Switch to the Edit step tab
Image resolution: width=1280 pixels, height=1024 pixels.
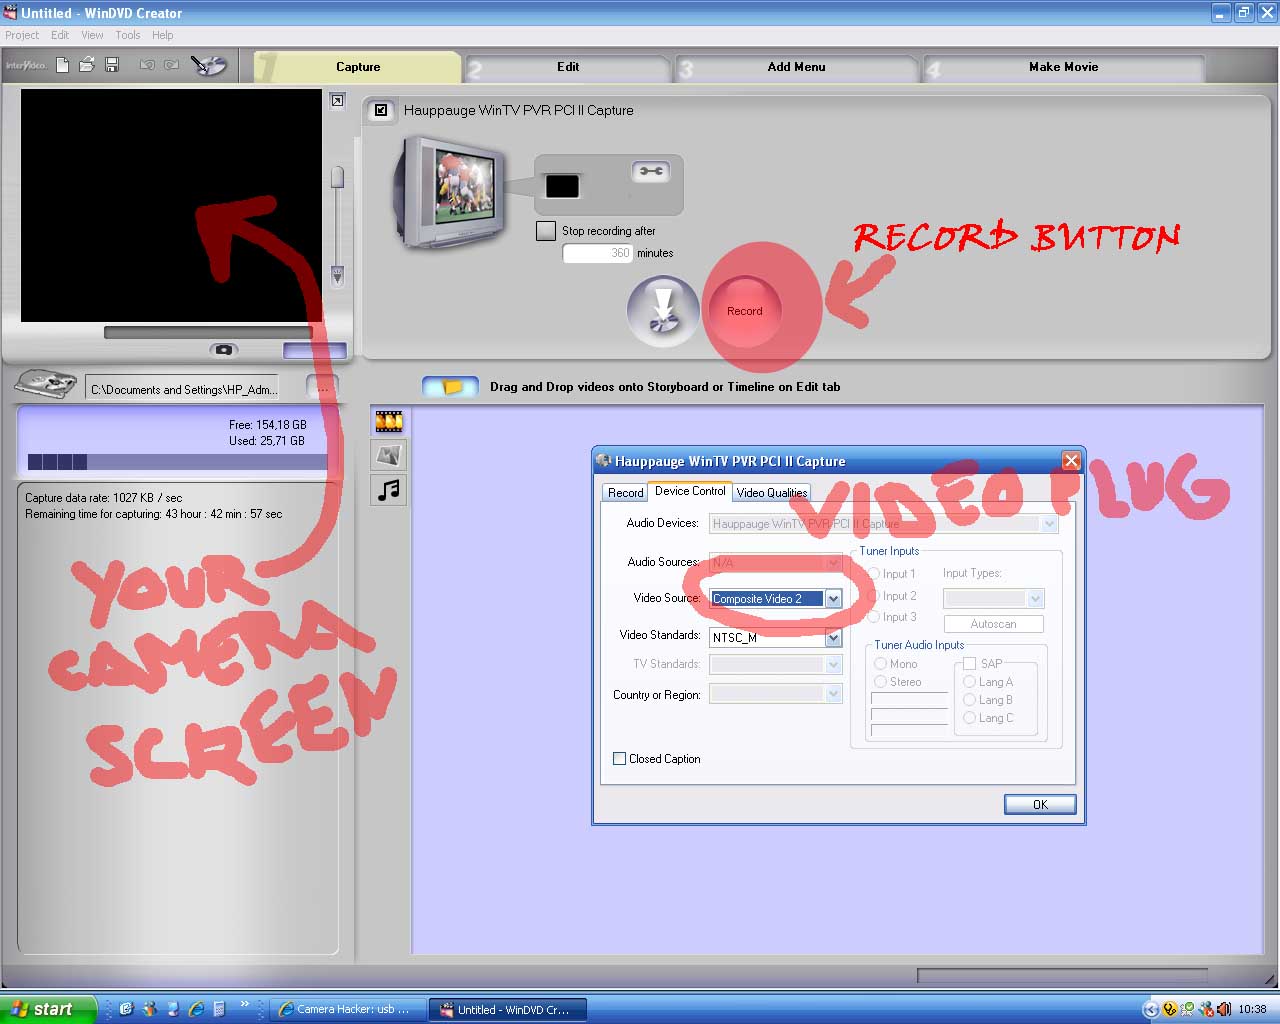(x=568, y=67)
